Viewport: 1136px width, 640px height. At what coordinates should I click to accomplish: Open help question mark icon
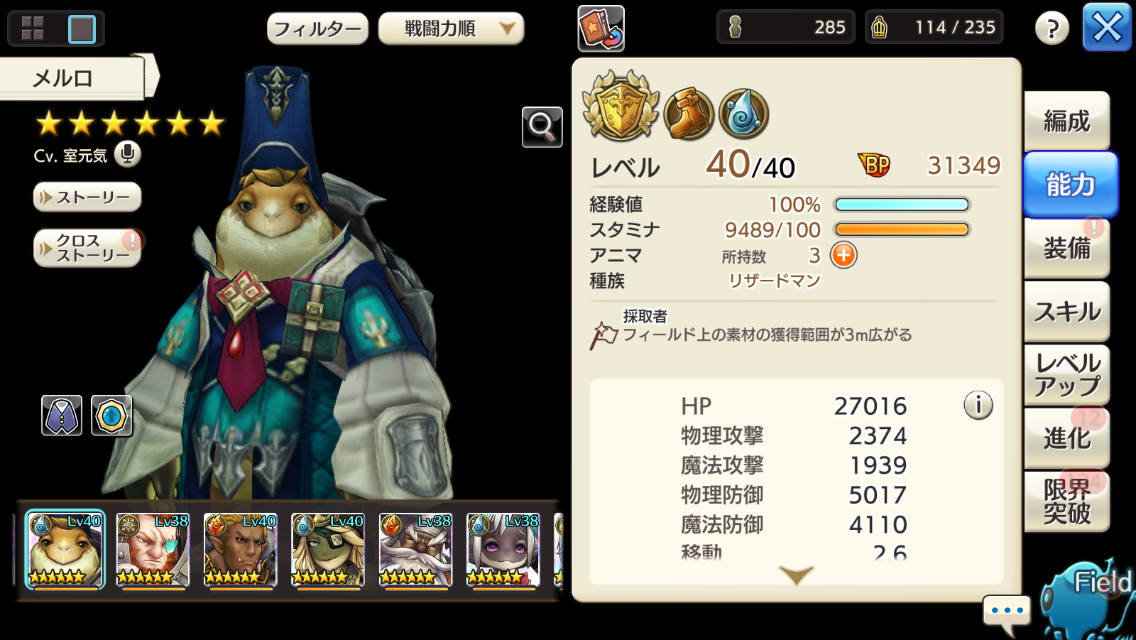pyautogui.click(x=1052, y=28)
